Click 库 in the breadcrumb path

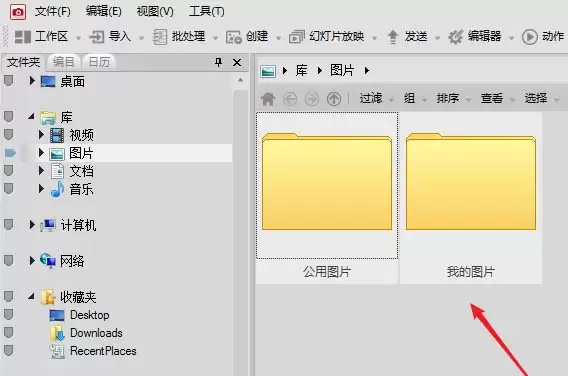[301, 70]
